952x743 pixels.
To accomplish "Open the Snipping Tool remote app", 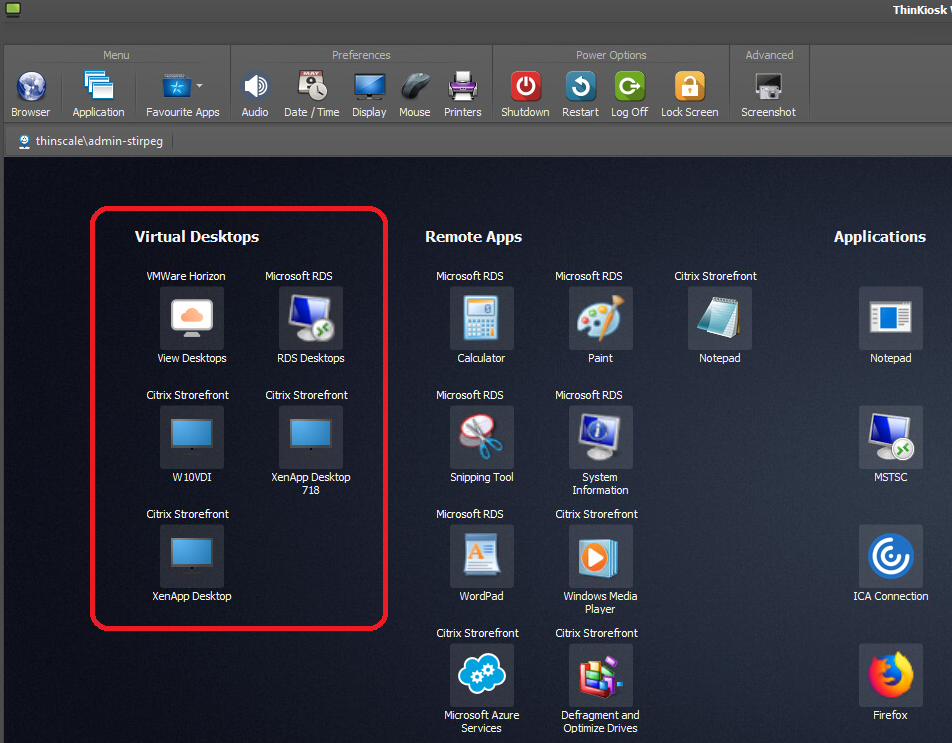I will [x=481, y=437].
